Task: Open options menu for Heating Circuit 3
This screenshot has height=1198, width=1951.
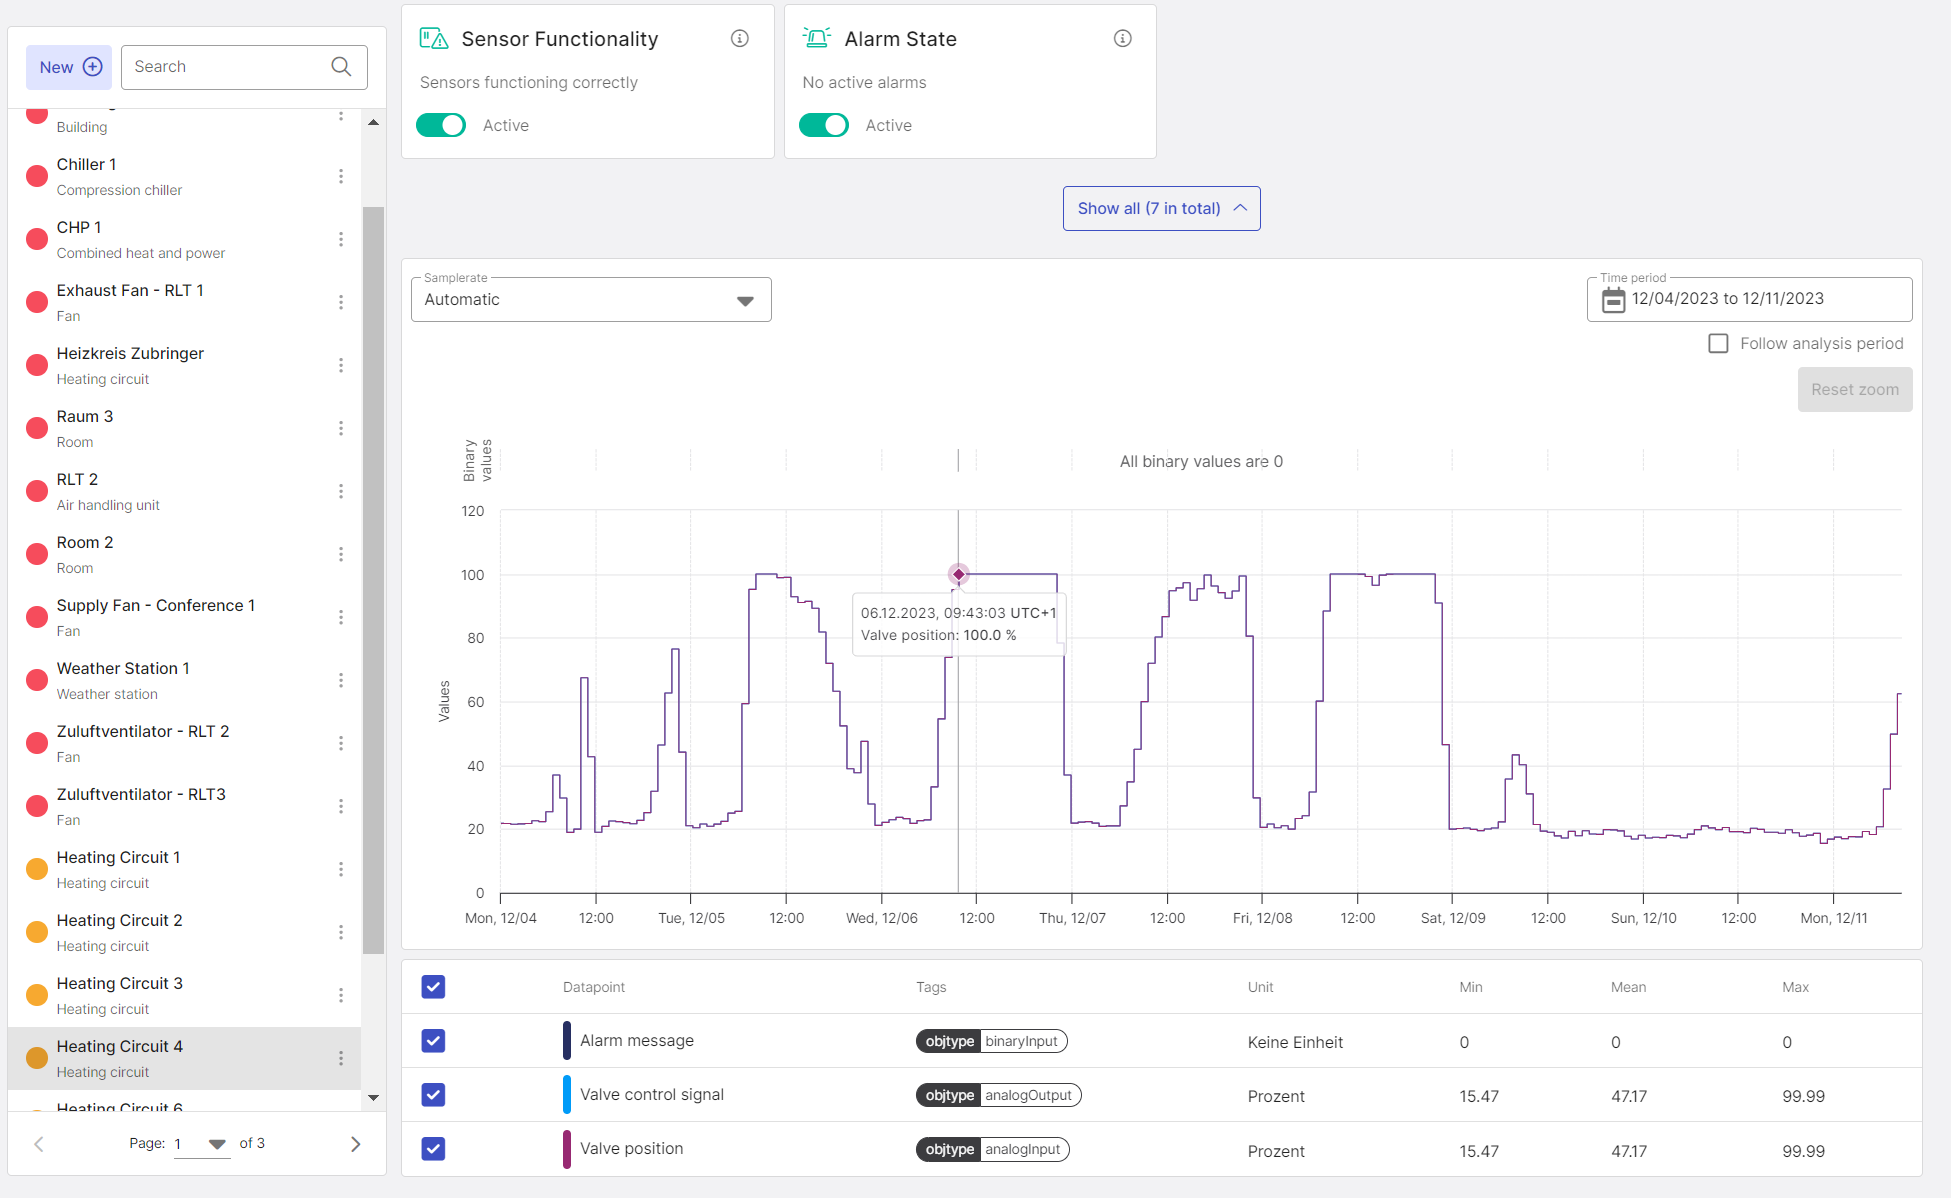Action: (x=341, y=995)
